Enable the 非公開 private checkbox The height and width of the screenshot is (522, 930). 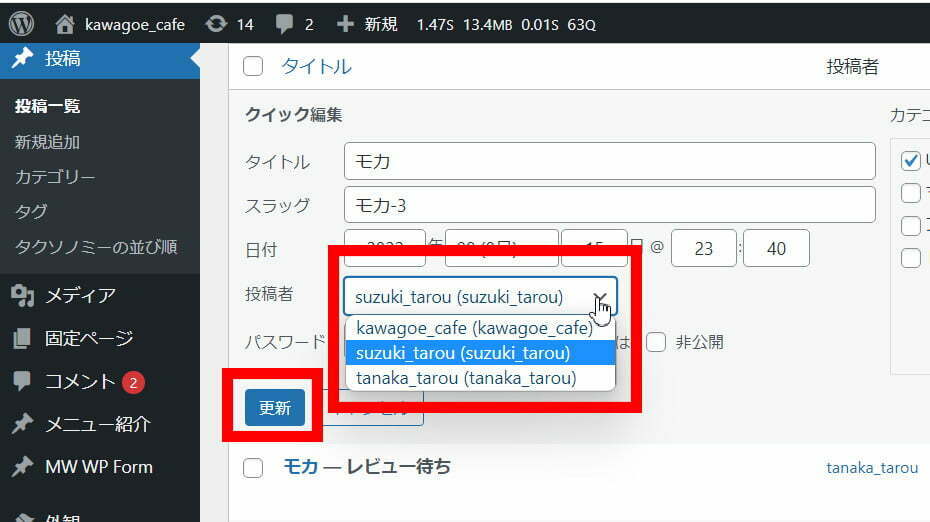(656, 342)
